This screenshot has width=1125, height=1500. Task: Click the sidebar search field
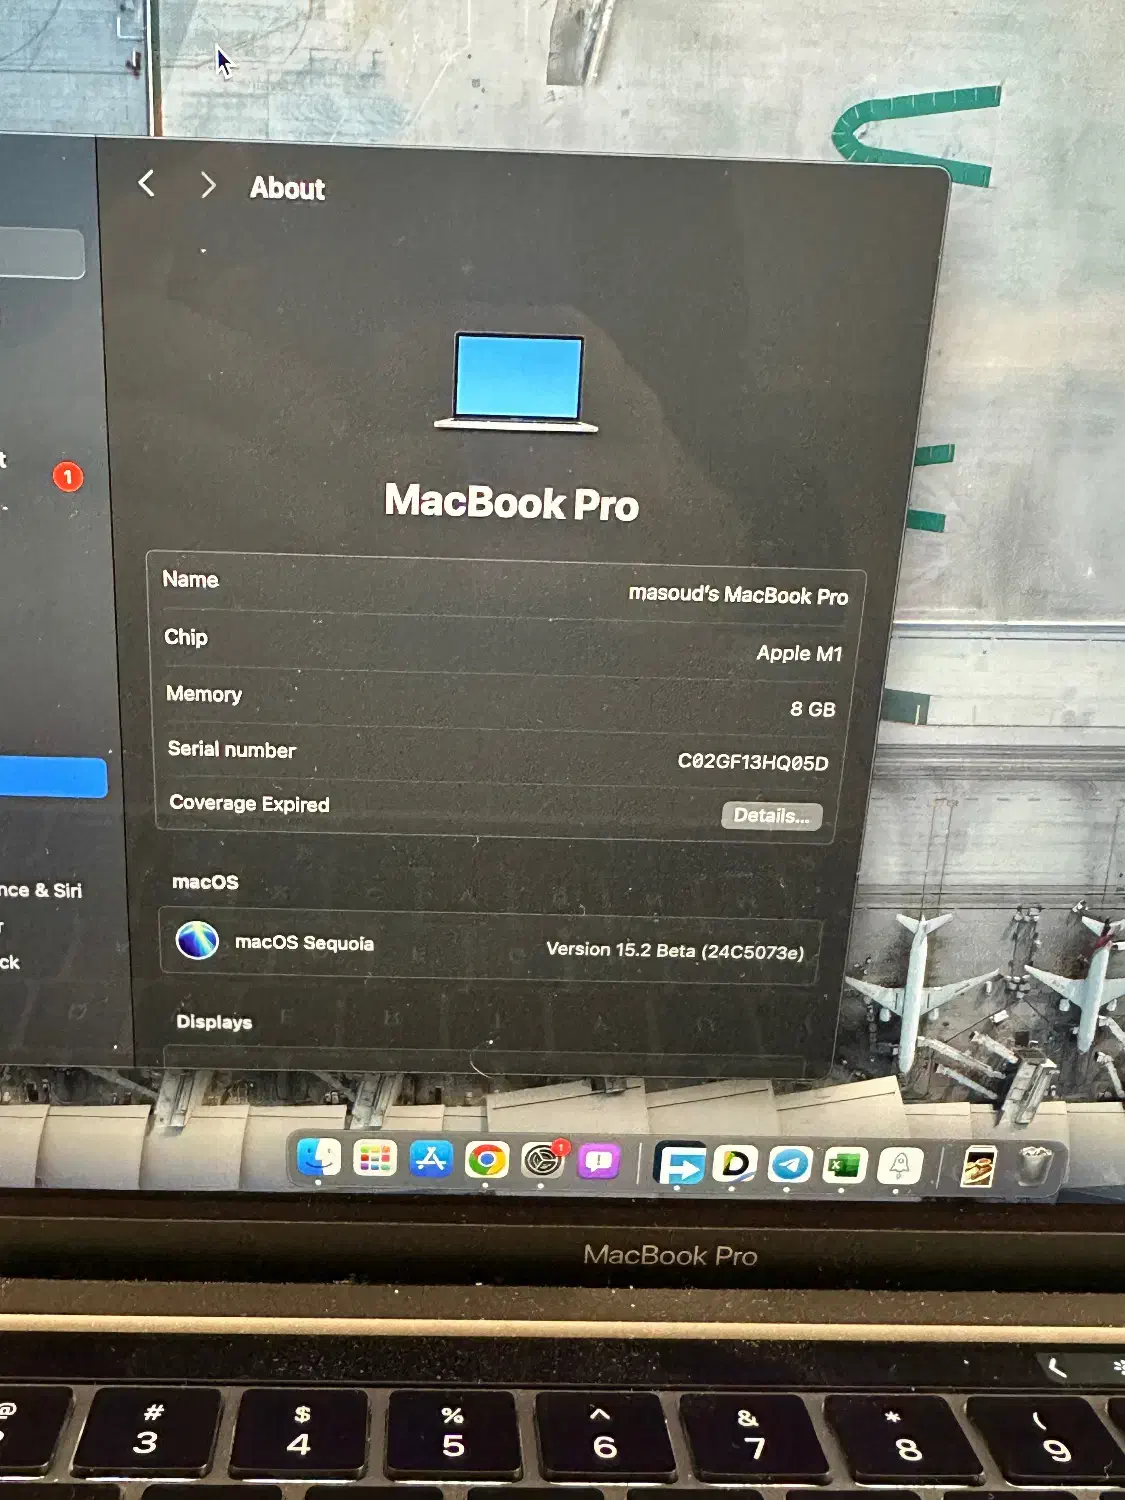point(41,254)
